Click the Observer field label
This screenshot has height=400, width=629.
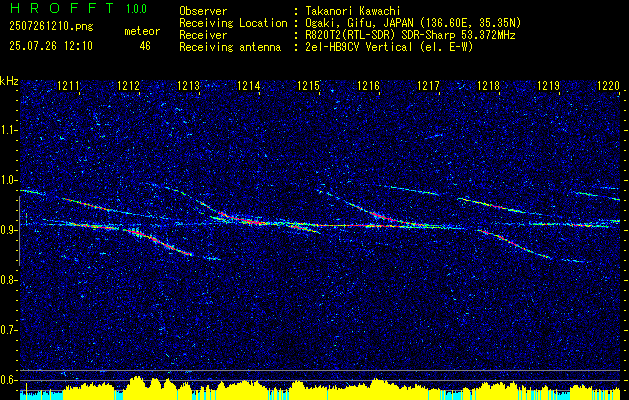(203, 11)
